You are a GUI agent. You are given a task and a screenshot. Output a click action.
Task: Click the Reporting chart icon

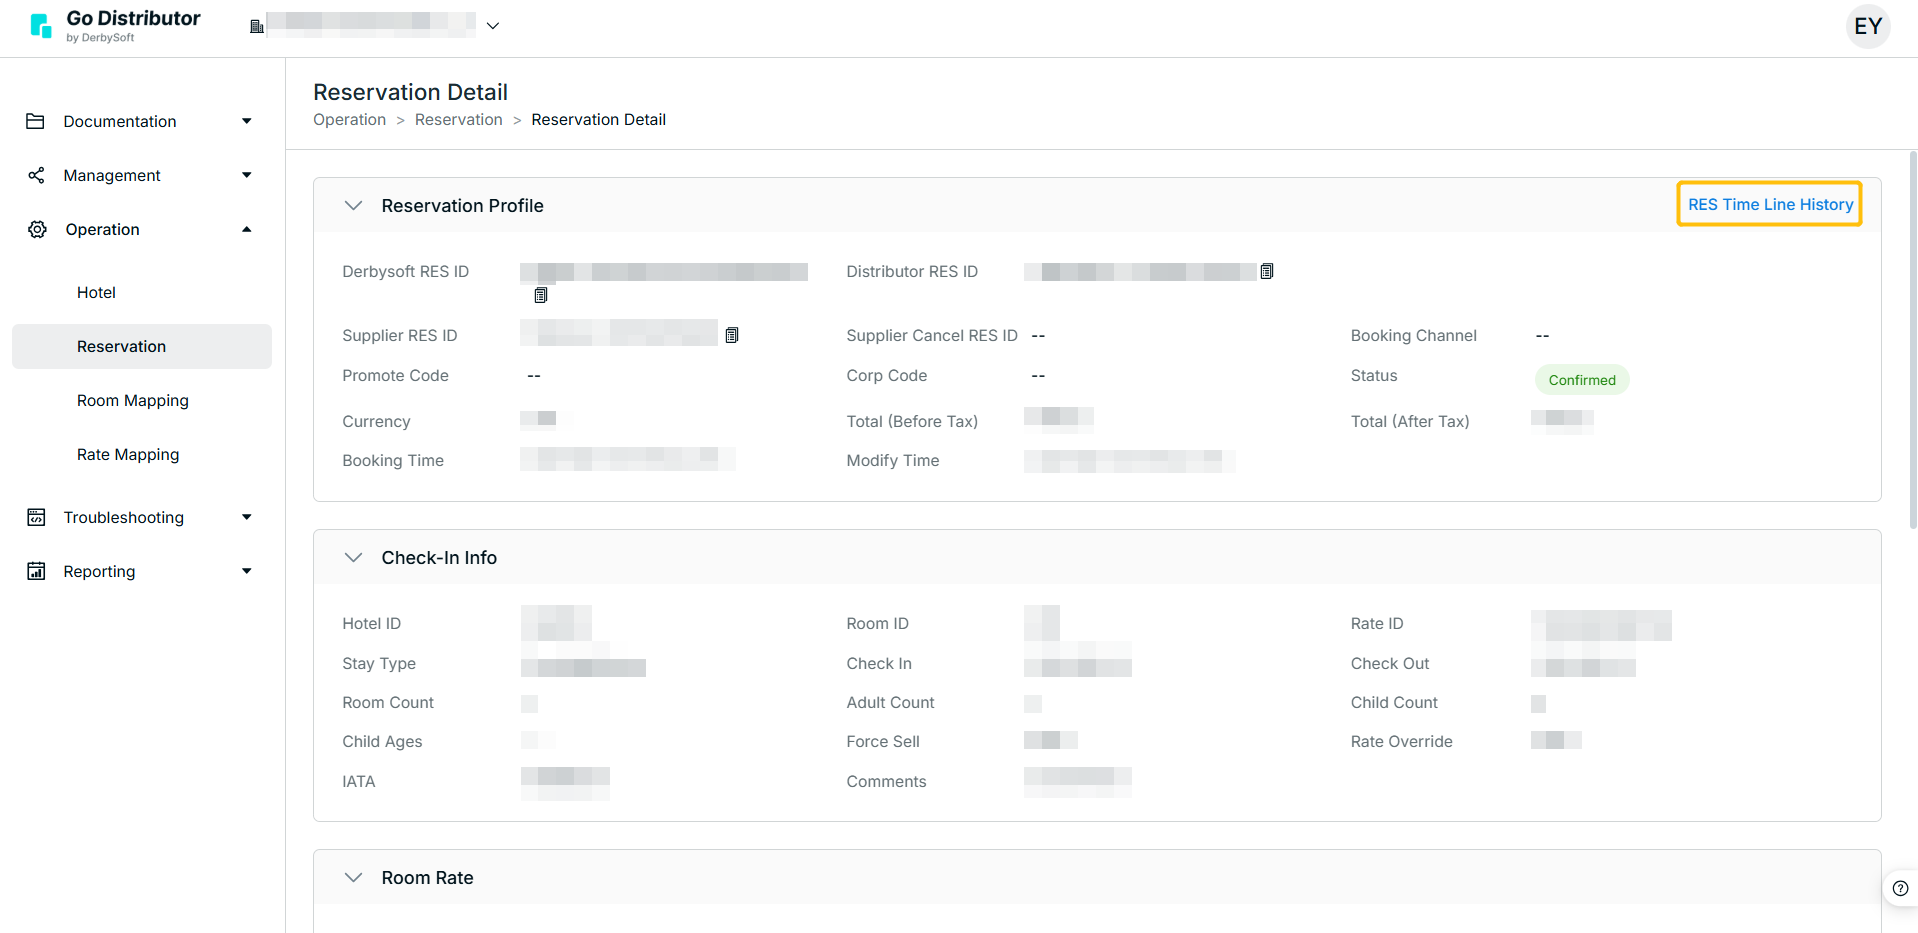point(36,571)
